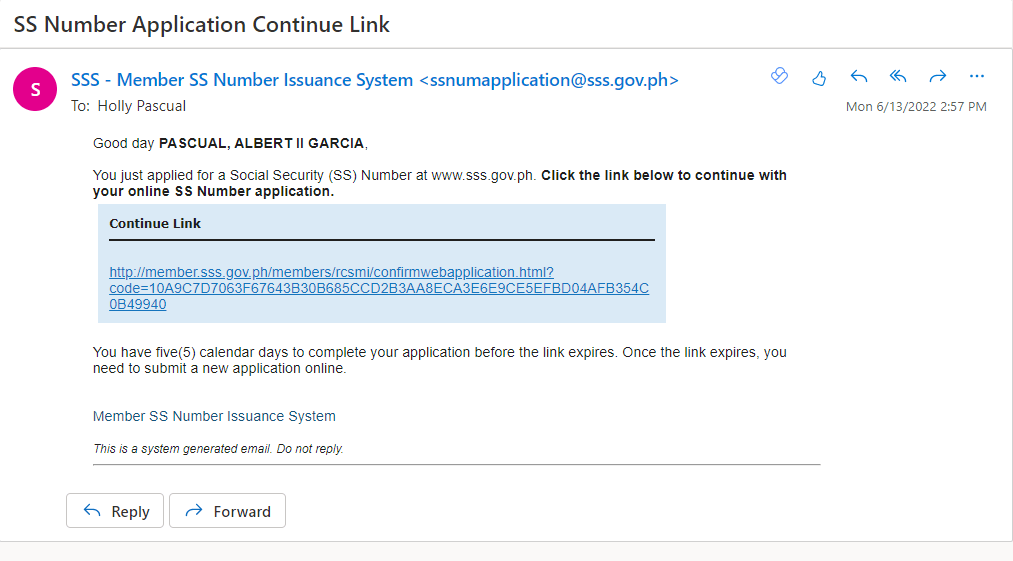This screenshot has width=1013, height=561.
Task: Click the 'This is a system generated email' note
Action: click(218, 449)
